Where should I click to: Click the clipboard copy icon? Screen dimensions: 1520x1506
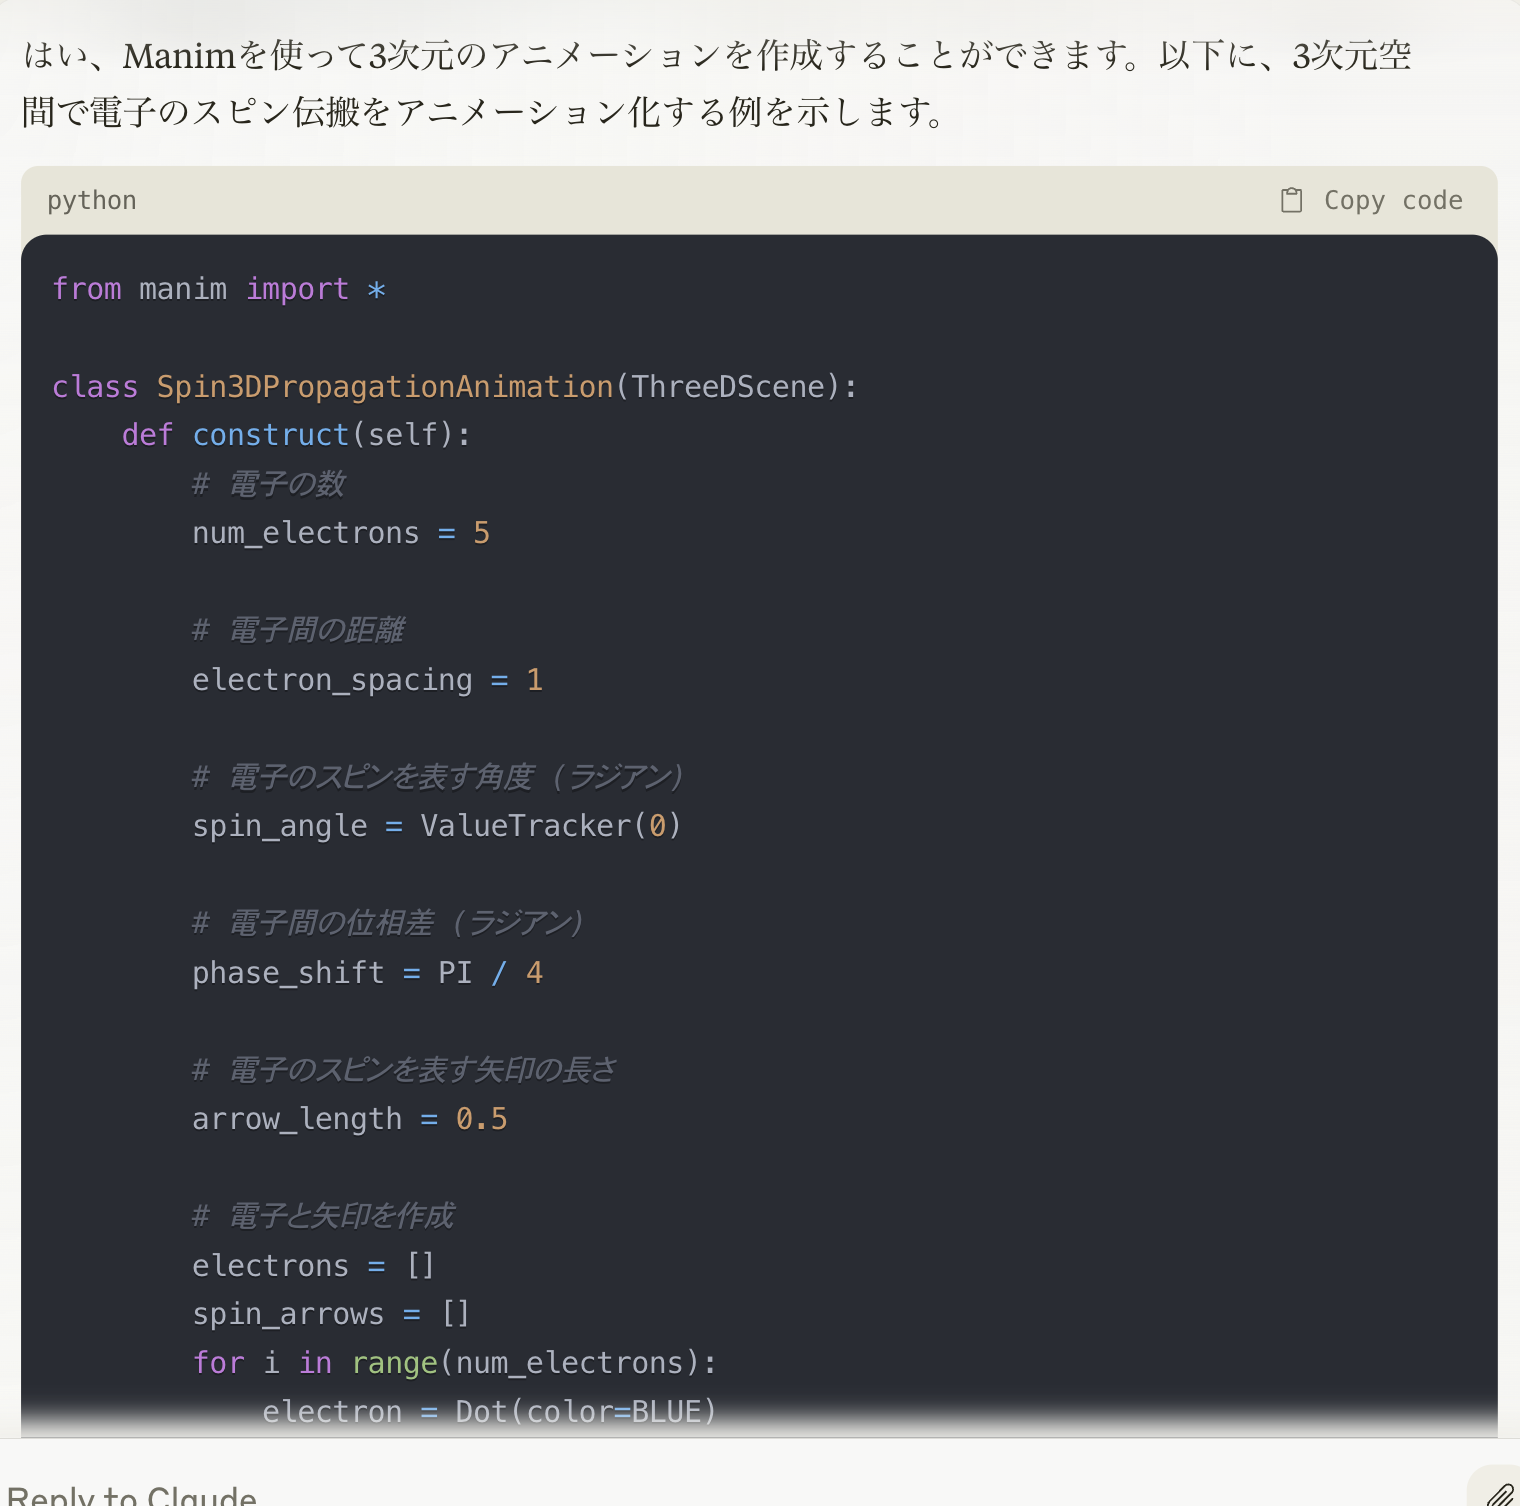(x=1291, y=201)
